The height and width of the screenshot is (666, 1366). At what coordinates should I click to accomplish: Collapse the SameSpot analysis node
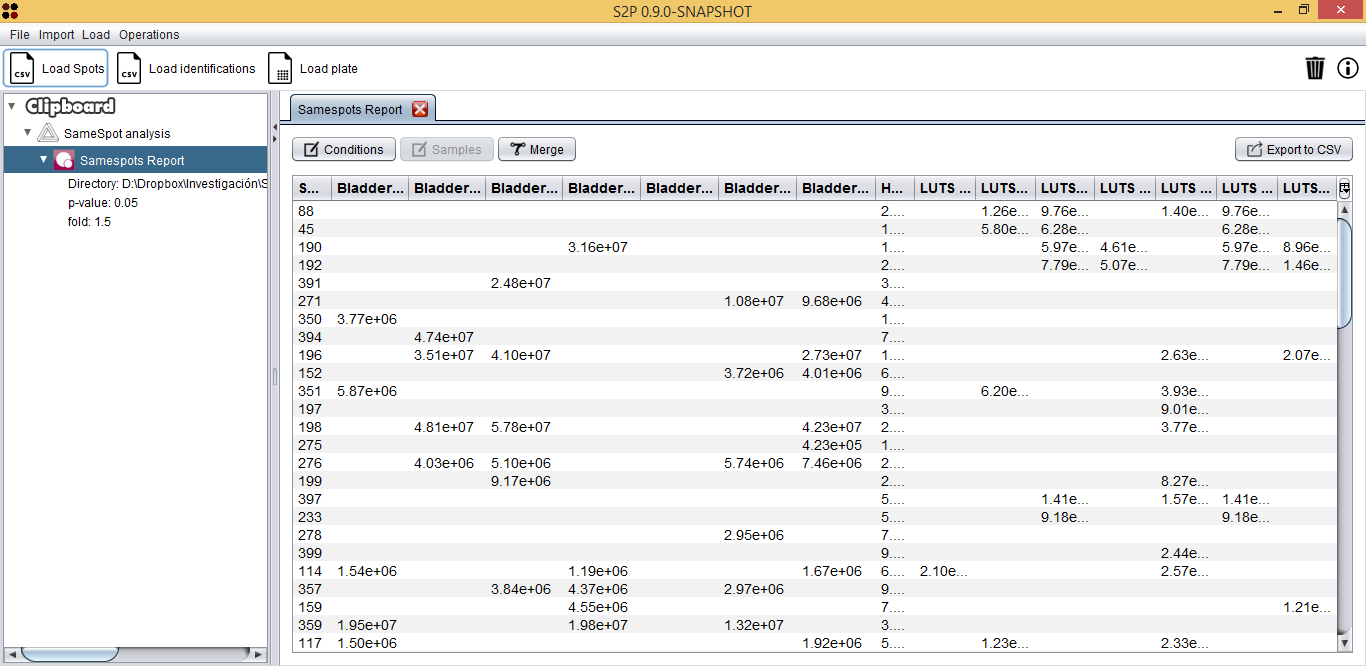tap(28, 133)
